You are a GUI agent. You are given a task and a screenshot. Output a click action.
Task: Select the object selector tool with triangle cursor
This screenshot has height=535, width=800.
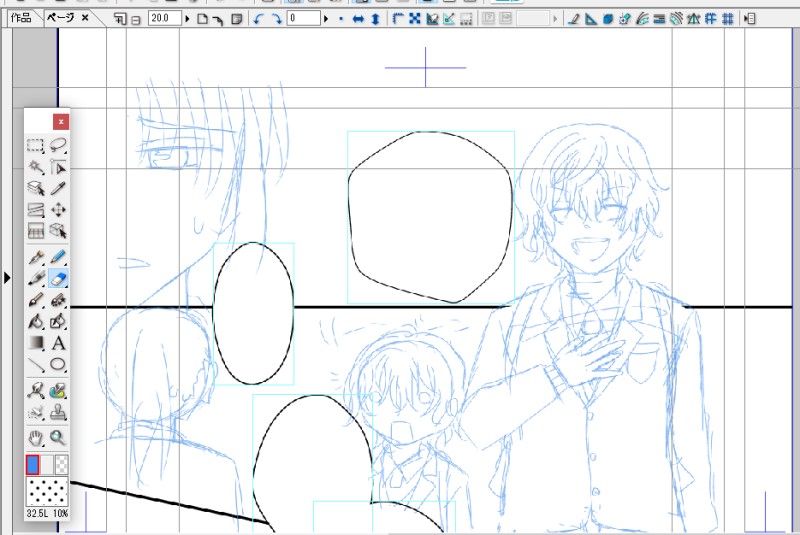click(x=58, y=167)
